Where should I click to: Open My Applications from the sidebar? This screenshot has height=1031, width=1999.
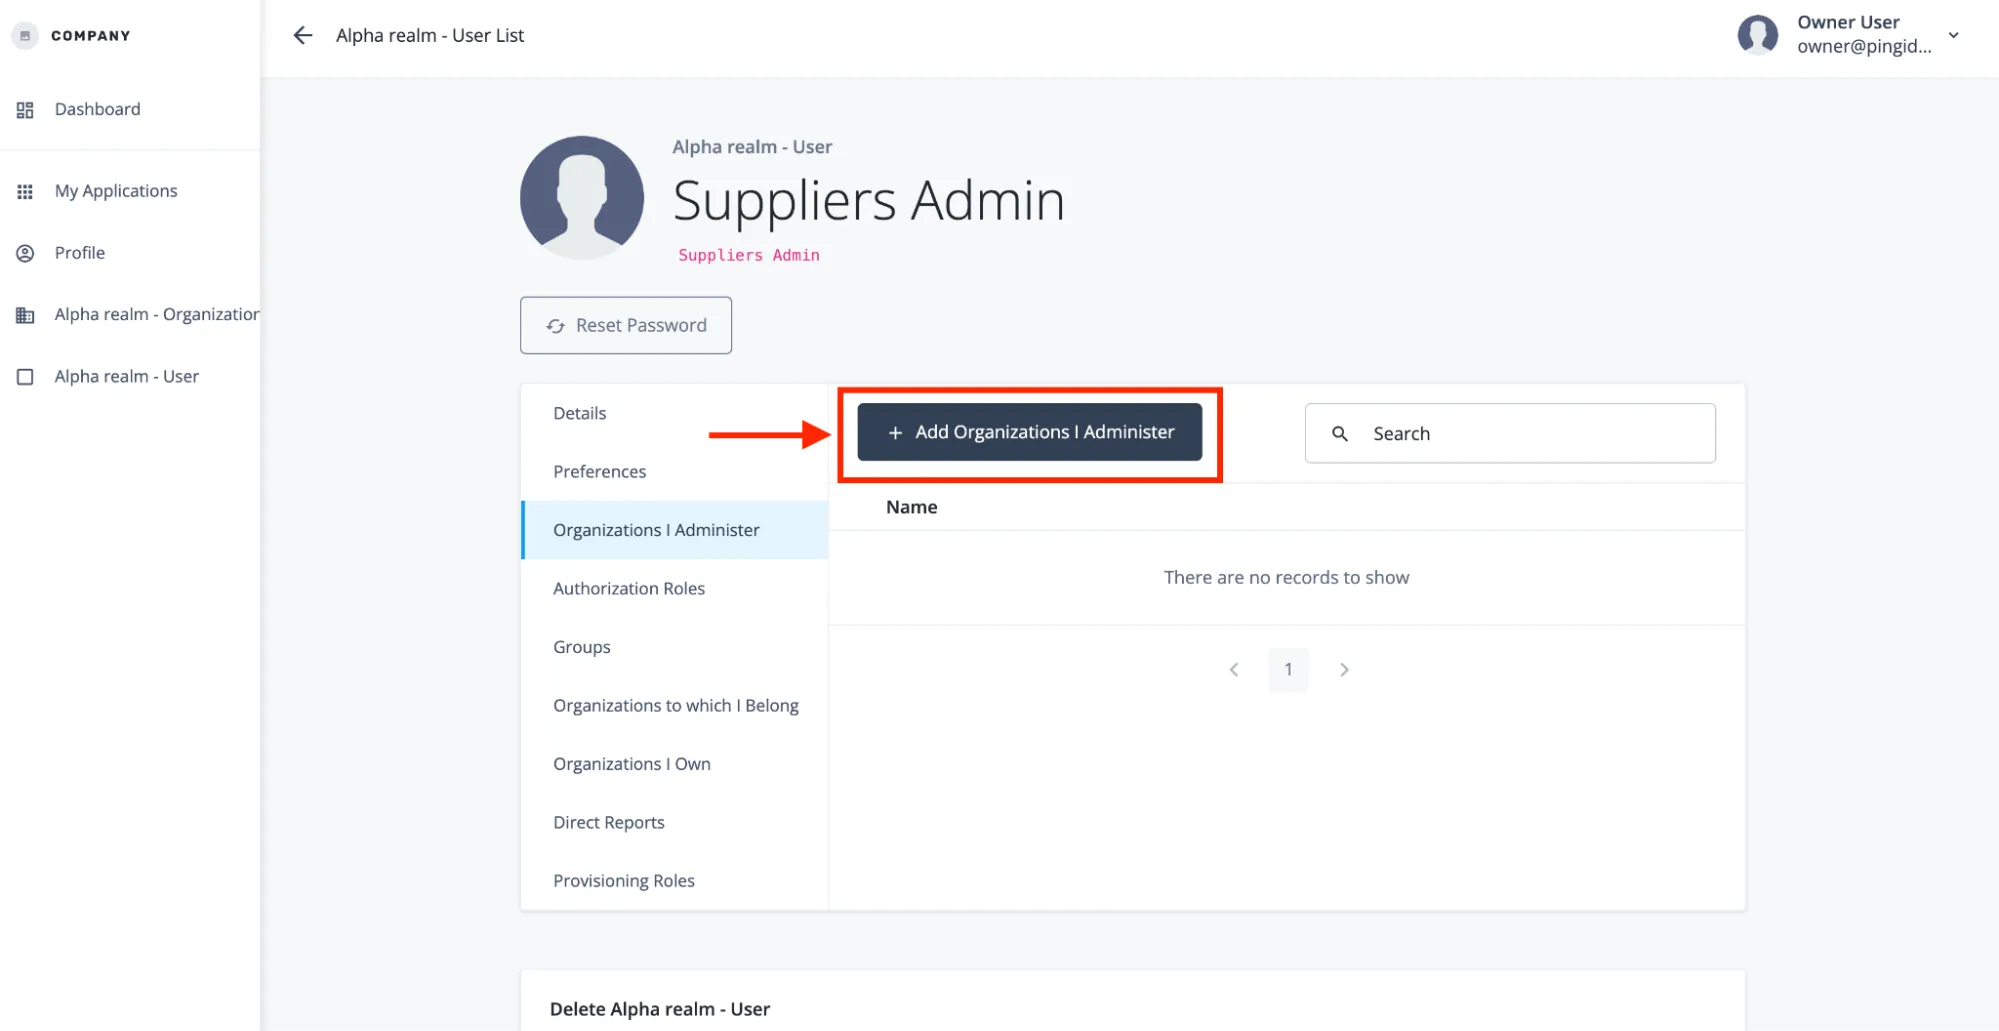point(116,191)
